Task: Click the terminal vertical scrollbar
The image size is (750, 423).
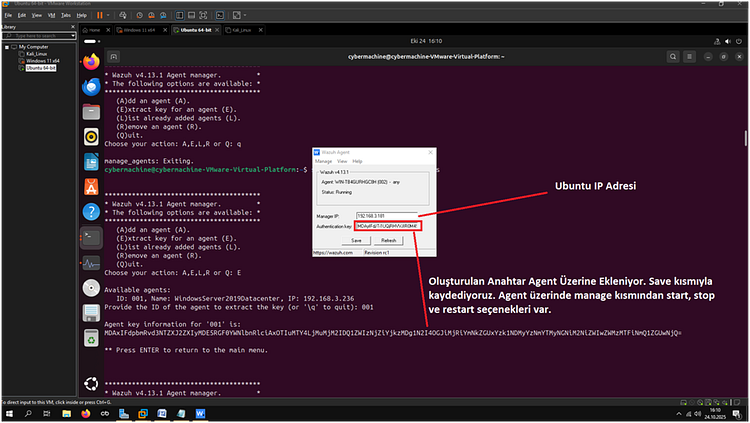Action: pyautogui.click(x=746, y=139)
